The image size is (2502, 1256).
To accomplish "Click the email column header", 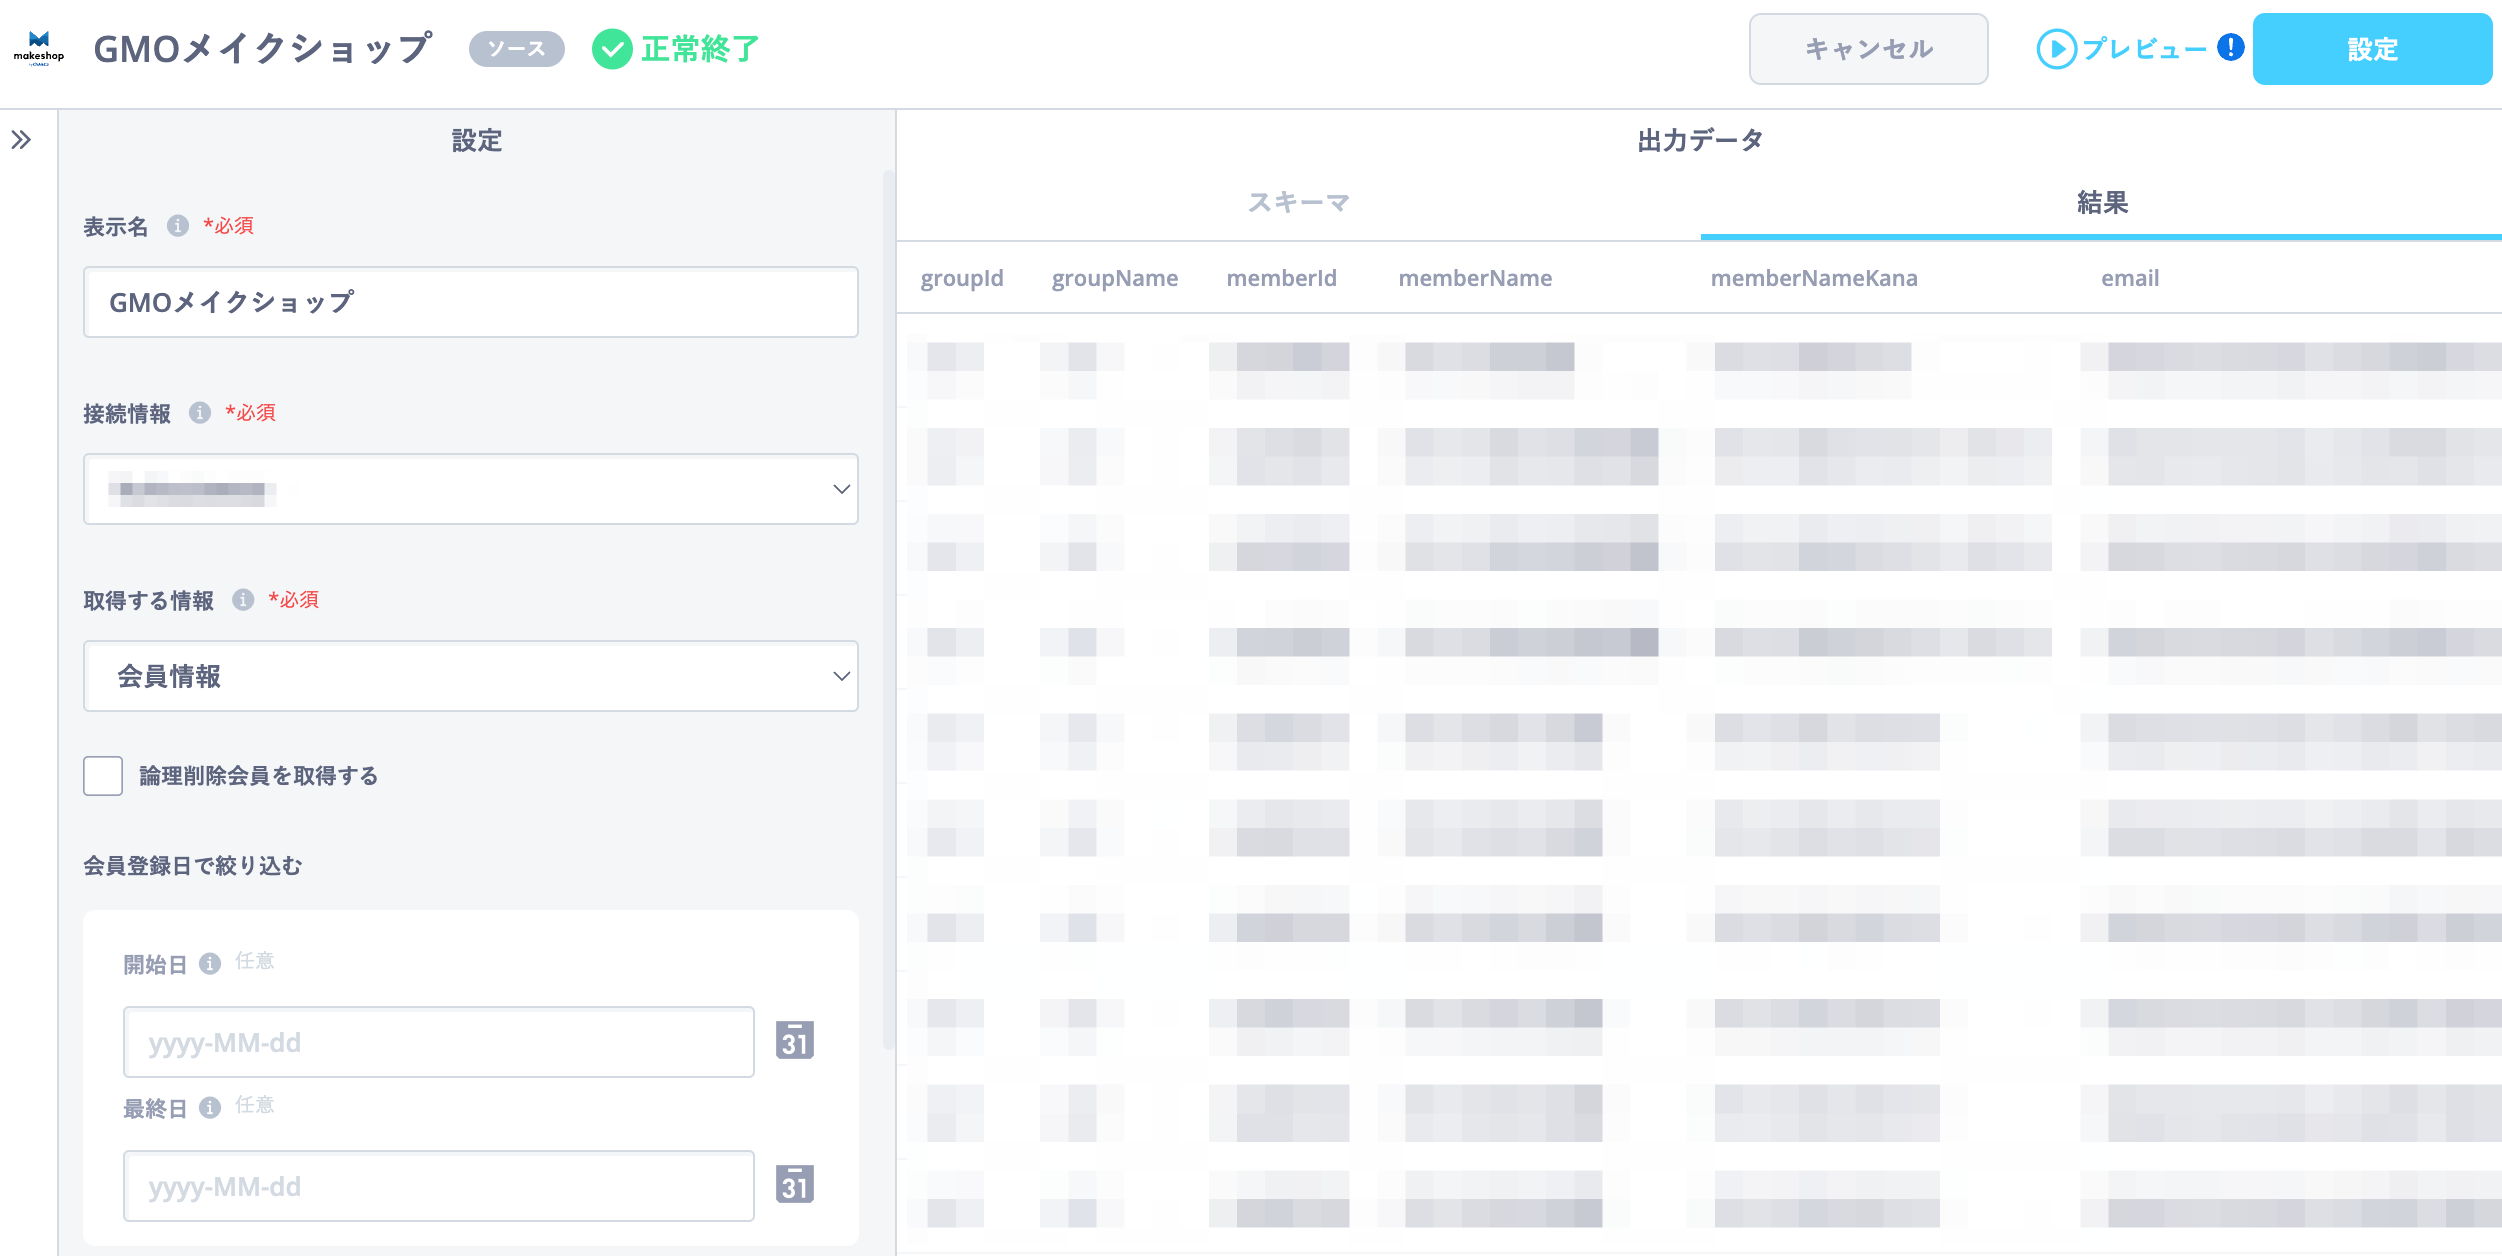I will (x=2130, y=278).
